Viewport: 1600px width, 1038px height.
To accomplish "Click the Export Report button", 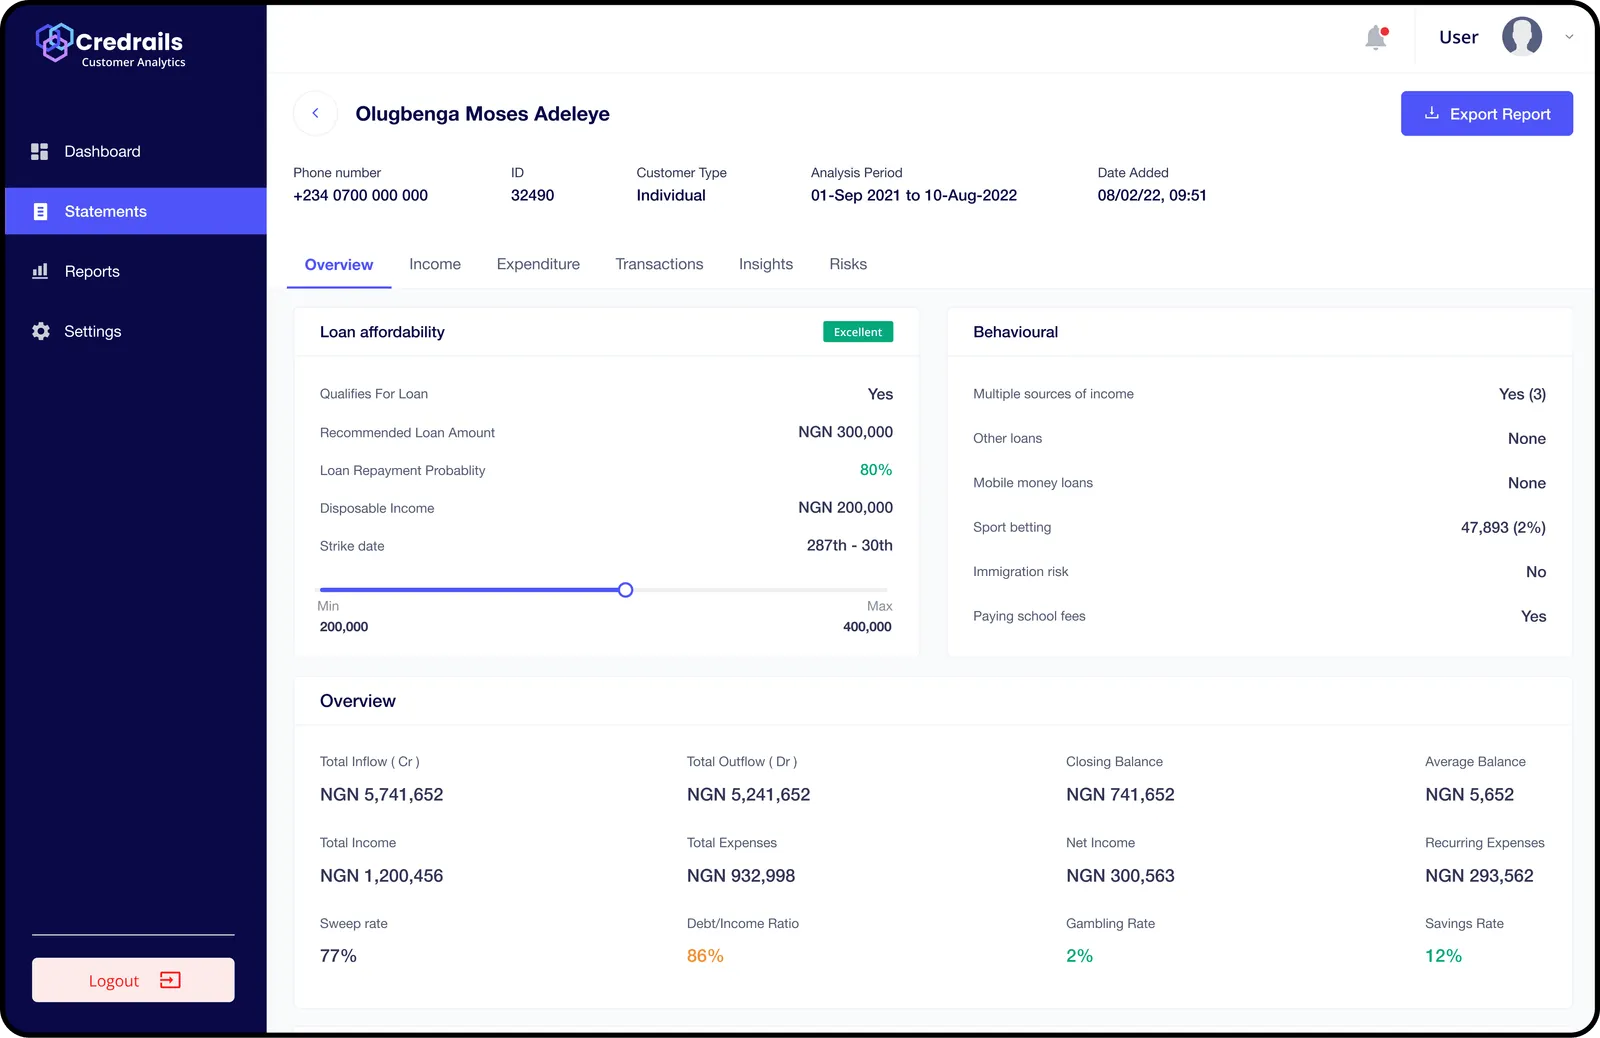I will (1487, 114).
